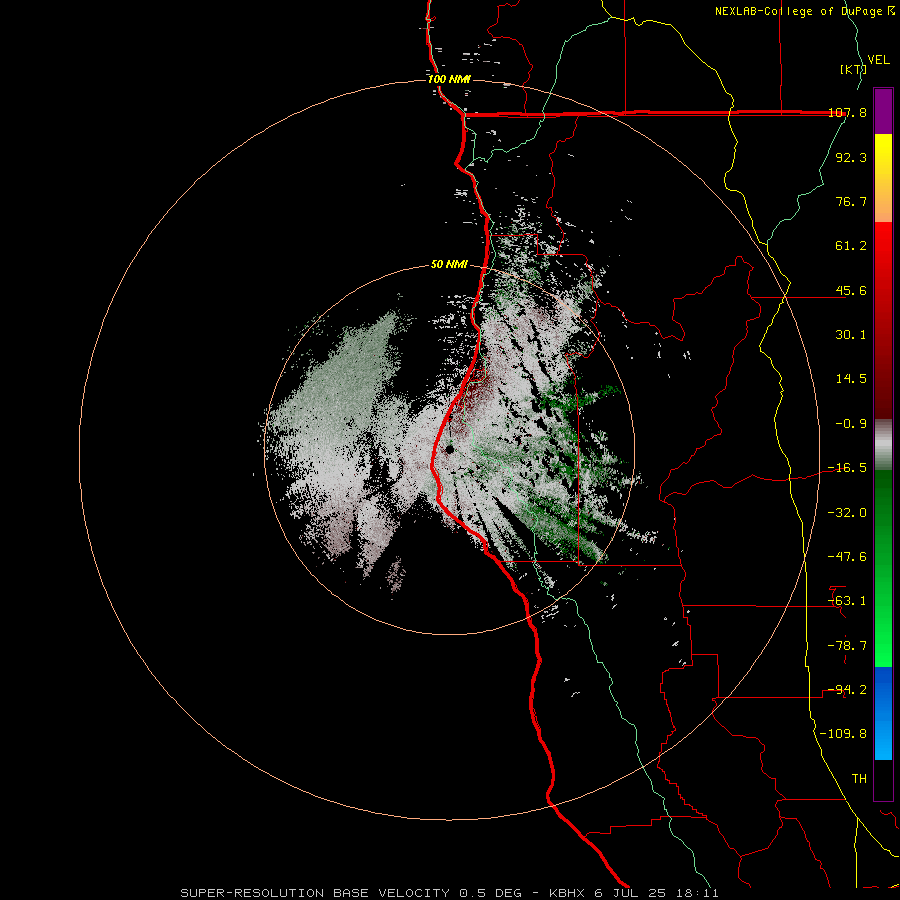Click the -109.8 velocity scale value
The width and height of the screenshot is (900, 900).
coord(843,734)
